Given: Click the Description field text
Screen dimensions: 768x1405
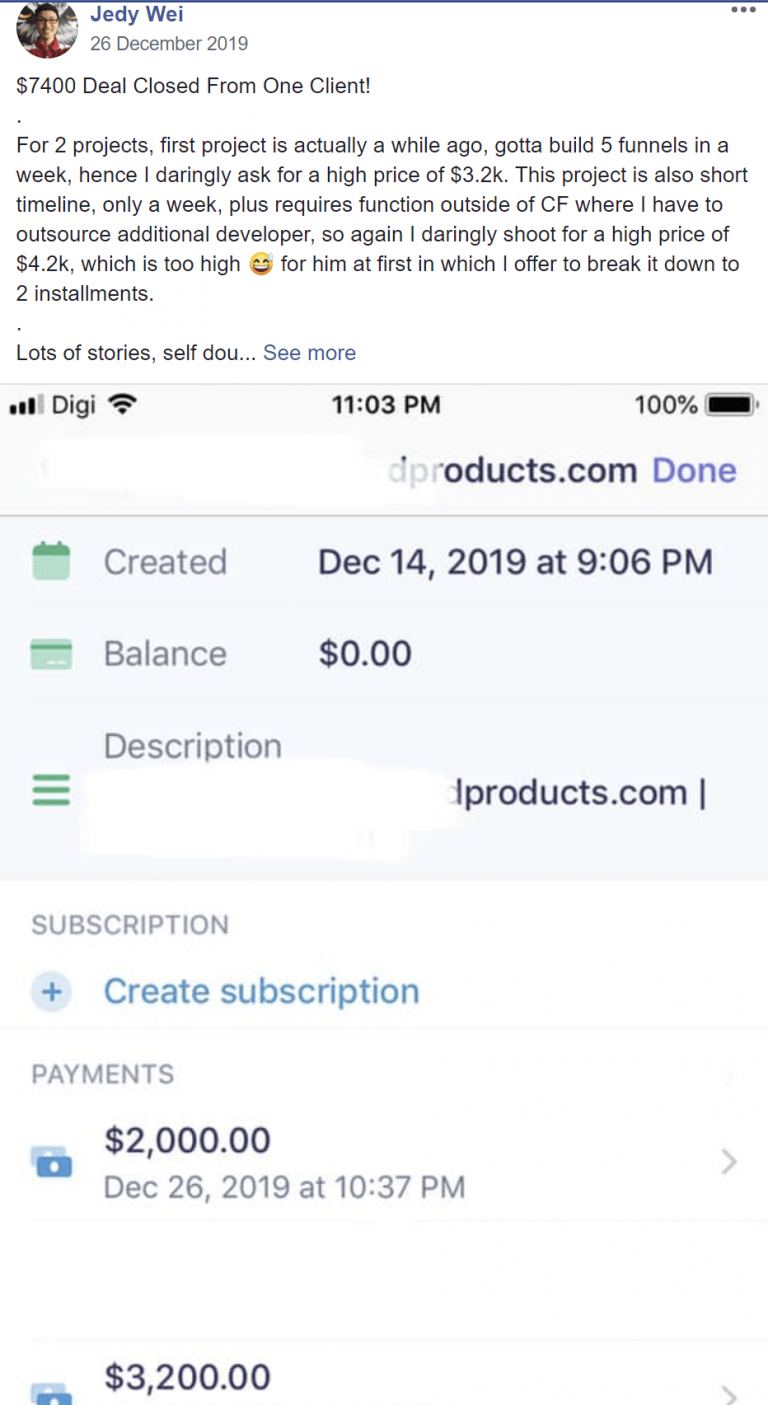Looking at the screenshot, I should coord(578,793).
